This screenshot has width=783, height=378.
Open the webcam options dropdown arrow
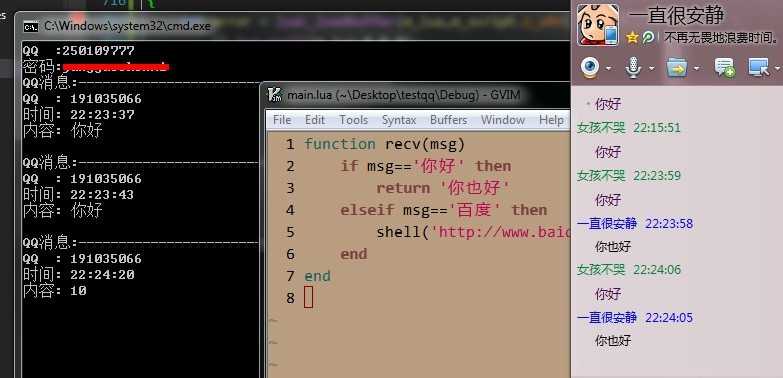click(x=609, y=68)
